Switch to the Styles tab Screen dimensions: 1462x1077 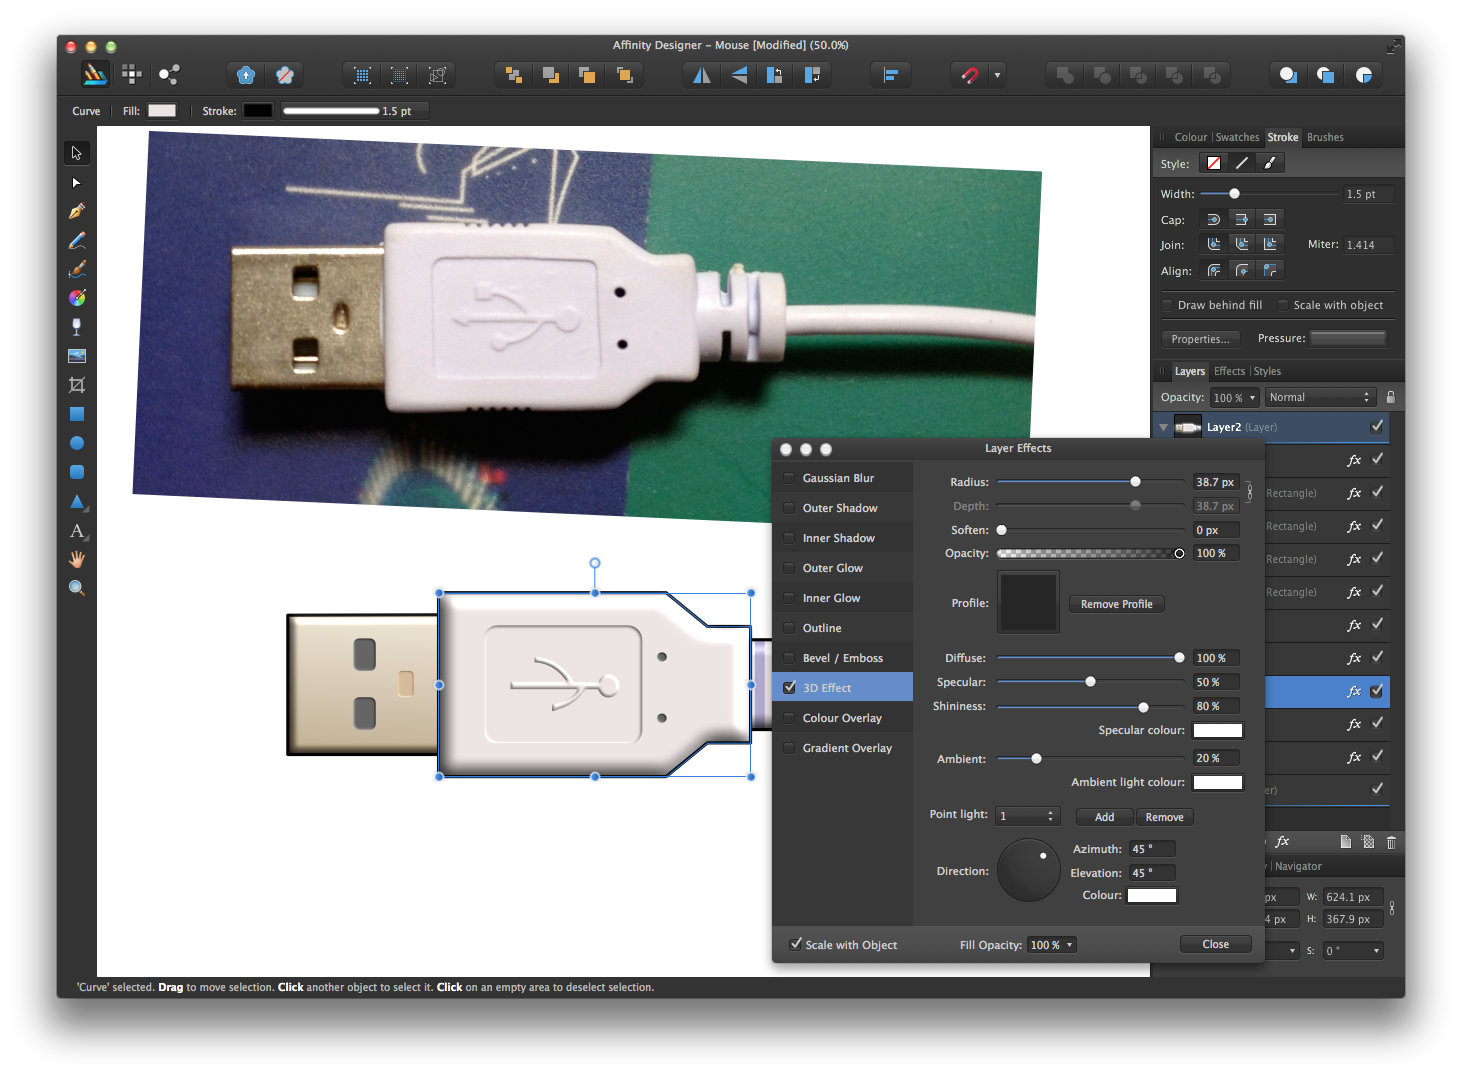point(1267,371)
